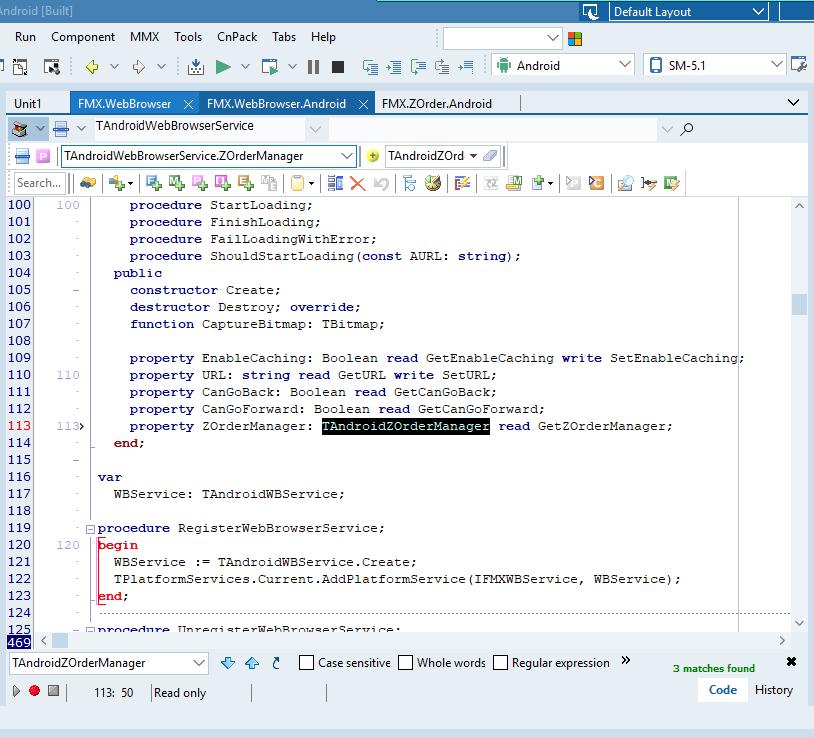Click the eraser icon beside TAndroidZOrd
The image size is (814, 737).
click(490, 156)
